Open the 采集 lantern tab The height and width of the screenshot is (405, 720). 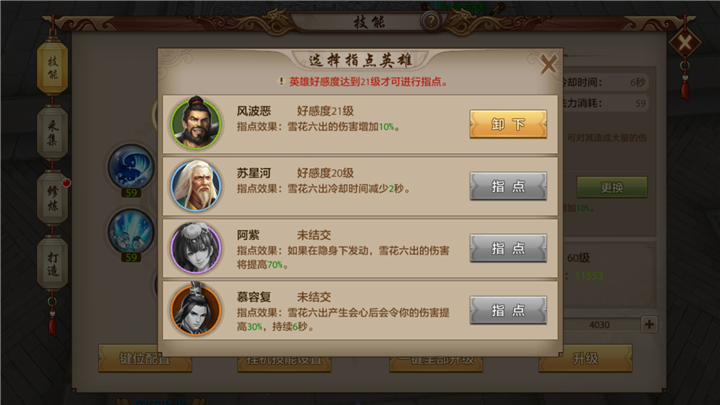(52, 133)
